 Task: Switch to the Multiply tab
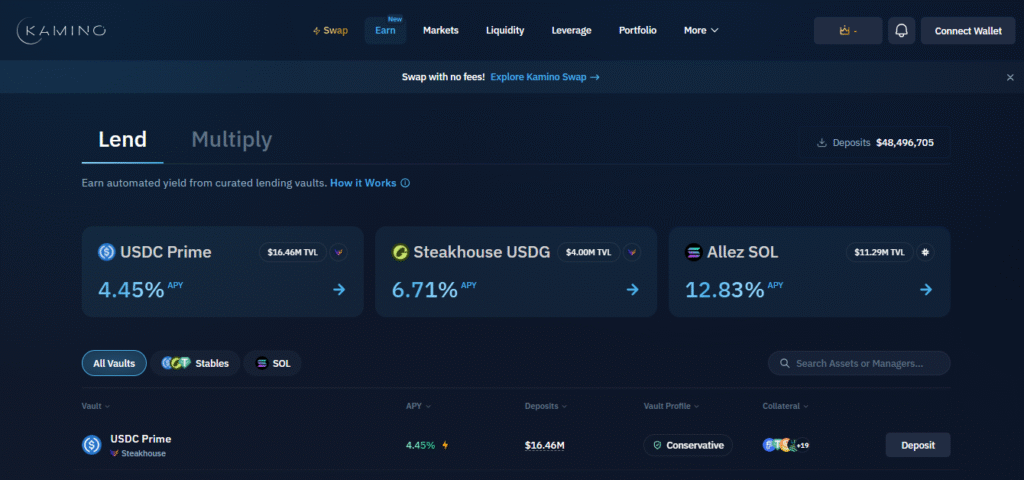pos(231,140)
